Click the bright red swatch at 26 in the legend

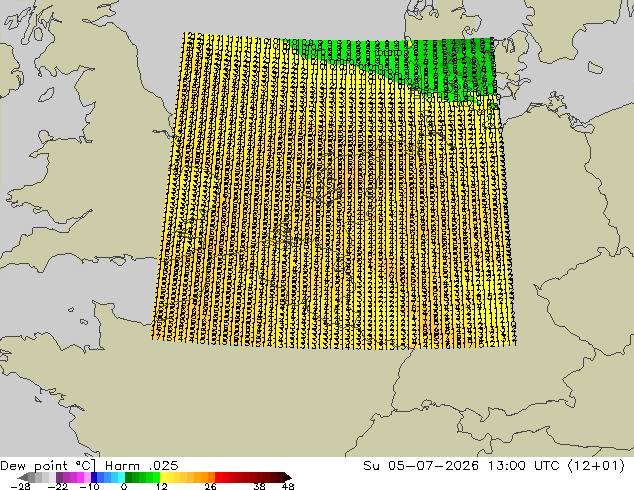click(x=218, y=477)
